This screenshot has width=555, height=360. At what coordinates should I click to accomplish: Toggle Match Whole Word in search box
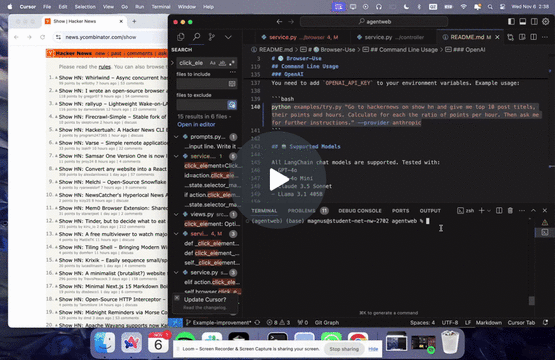222,63
